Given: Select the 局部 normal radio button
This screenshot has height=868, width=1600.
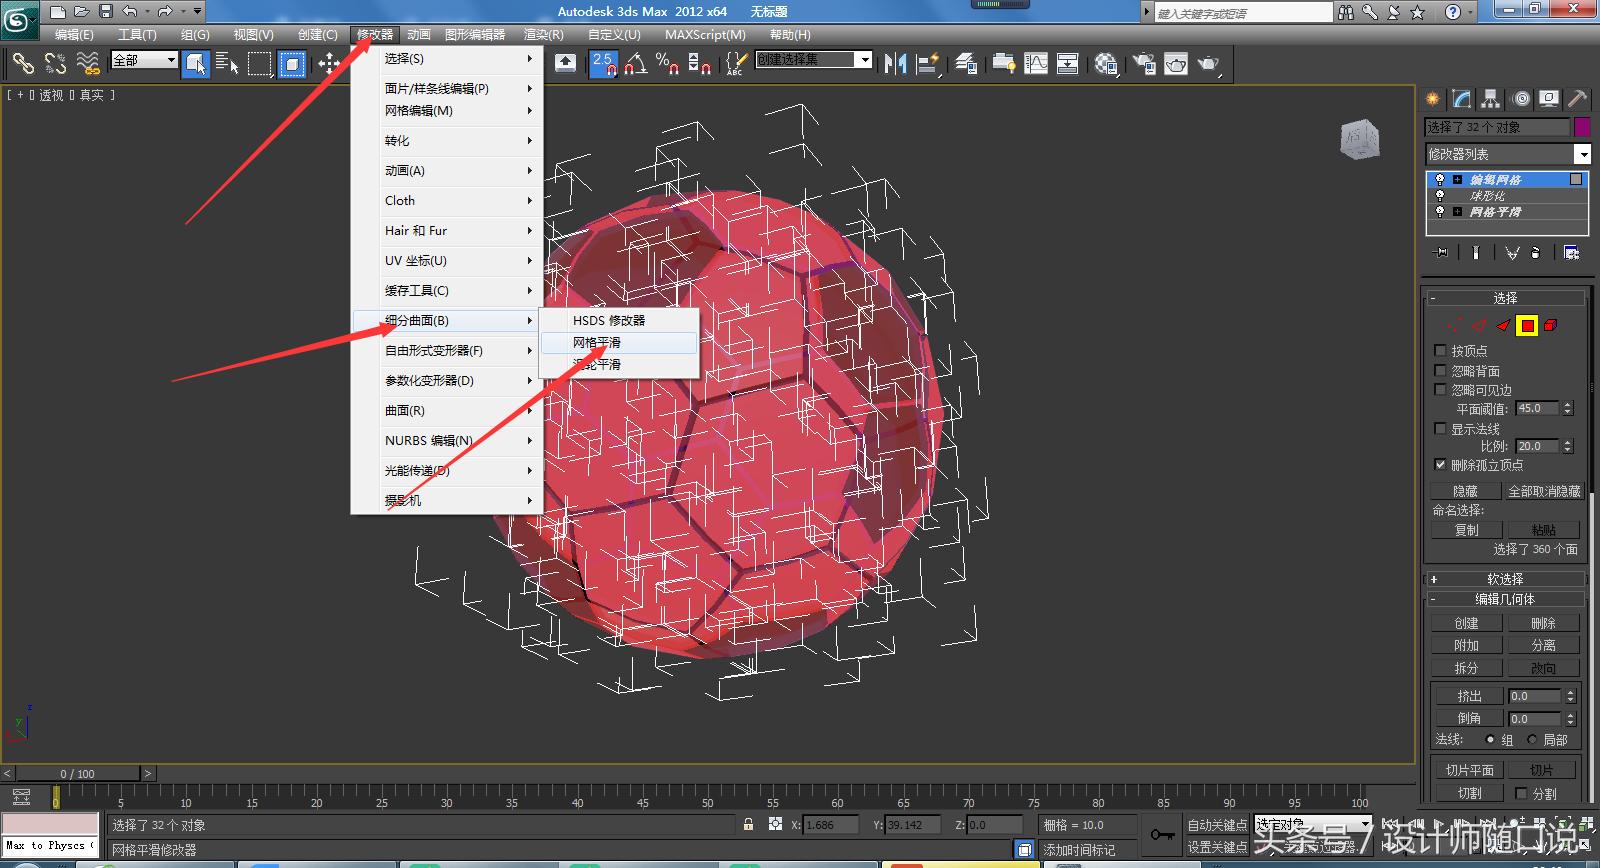Looking at the screenshot, I should pos(1531,739).
